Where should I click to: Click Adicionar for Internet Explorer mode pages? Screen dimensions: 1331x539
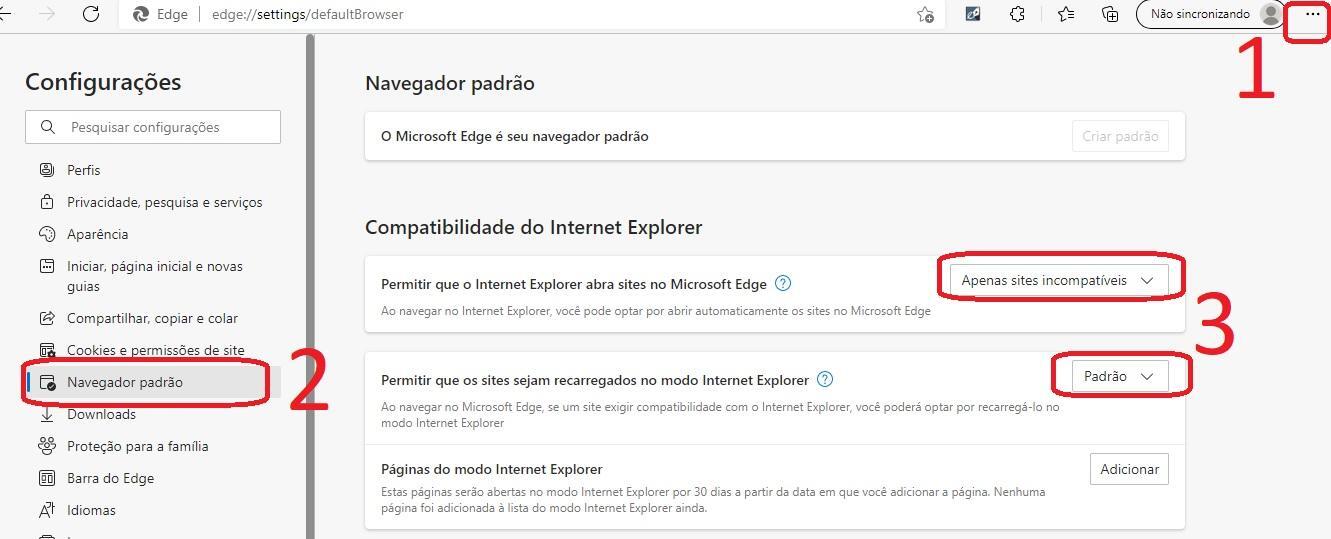coord(1129,469)
